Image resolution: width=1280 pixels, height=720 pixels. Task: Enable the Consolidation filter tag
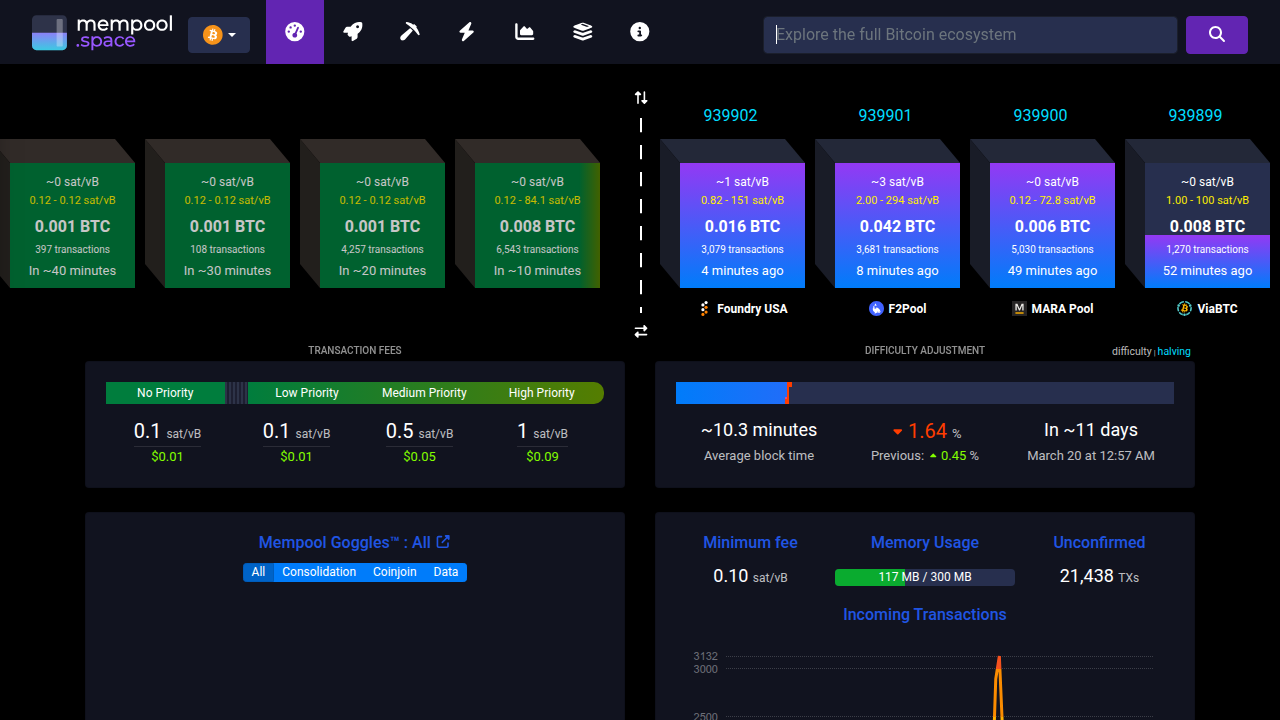(x=320, y=572)
